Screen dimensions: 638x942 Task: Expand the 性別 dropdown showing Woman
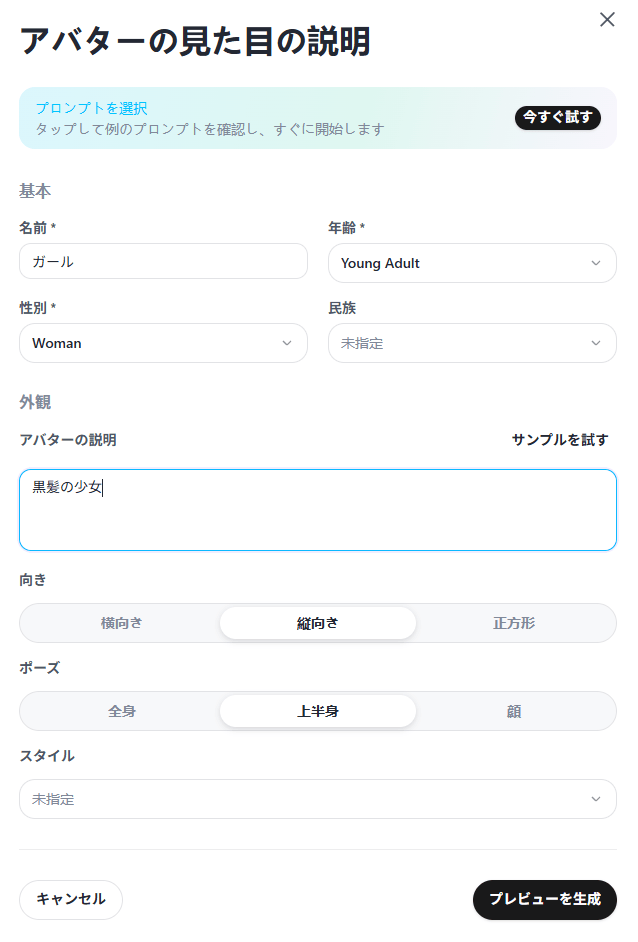coord(163,343)
